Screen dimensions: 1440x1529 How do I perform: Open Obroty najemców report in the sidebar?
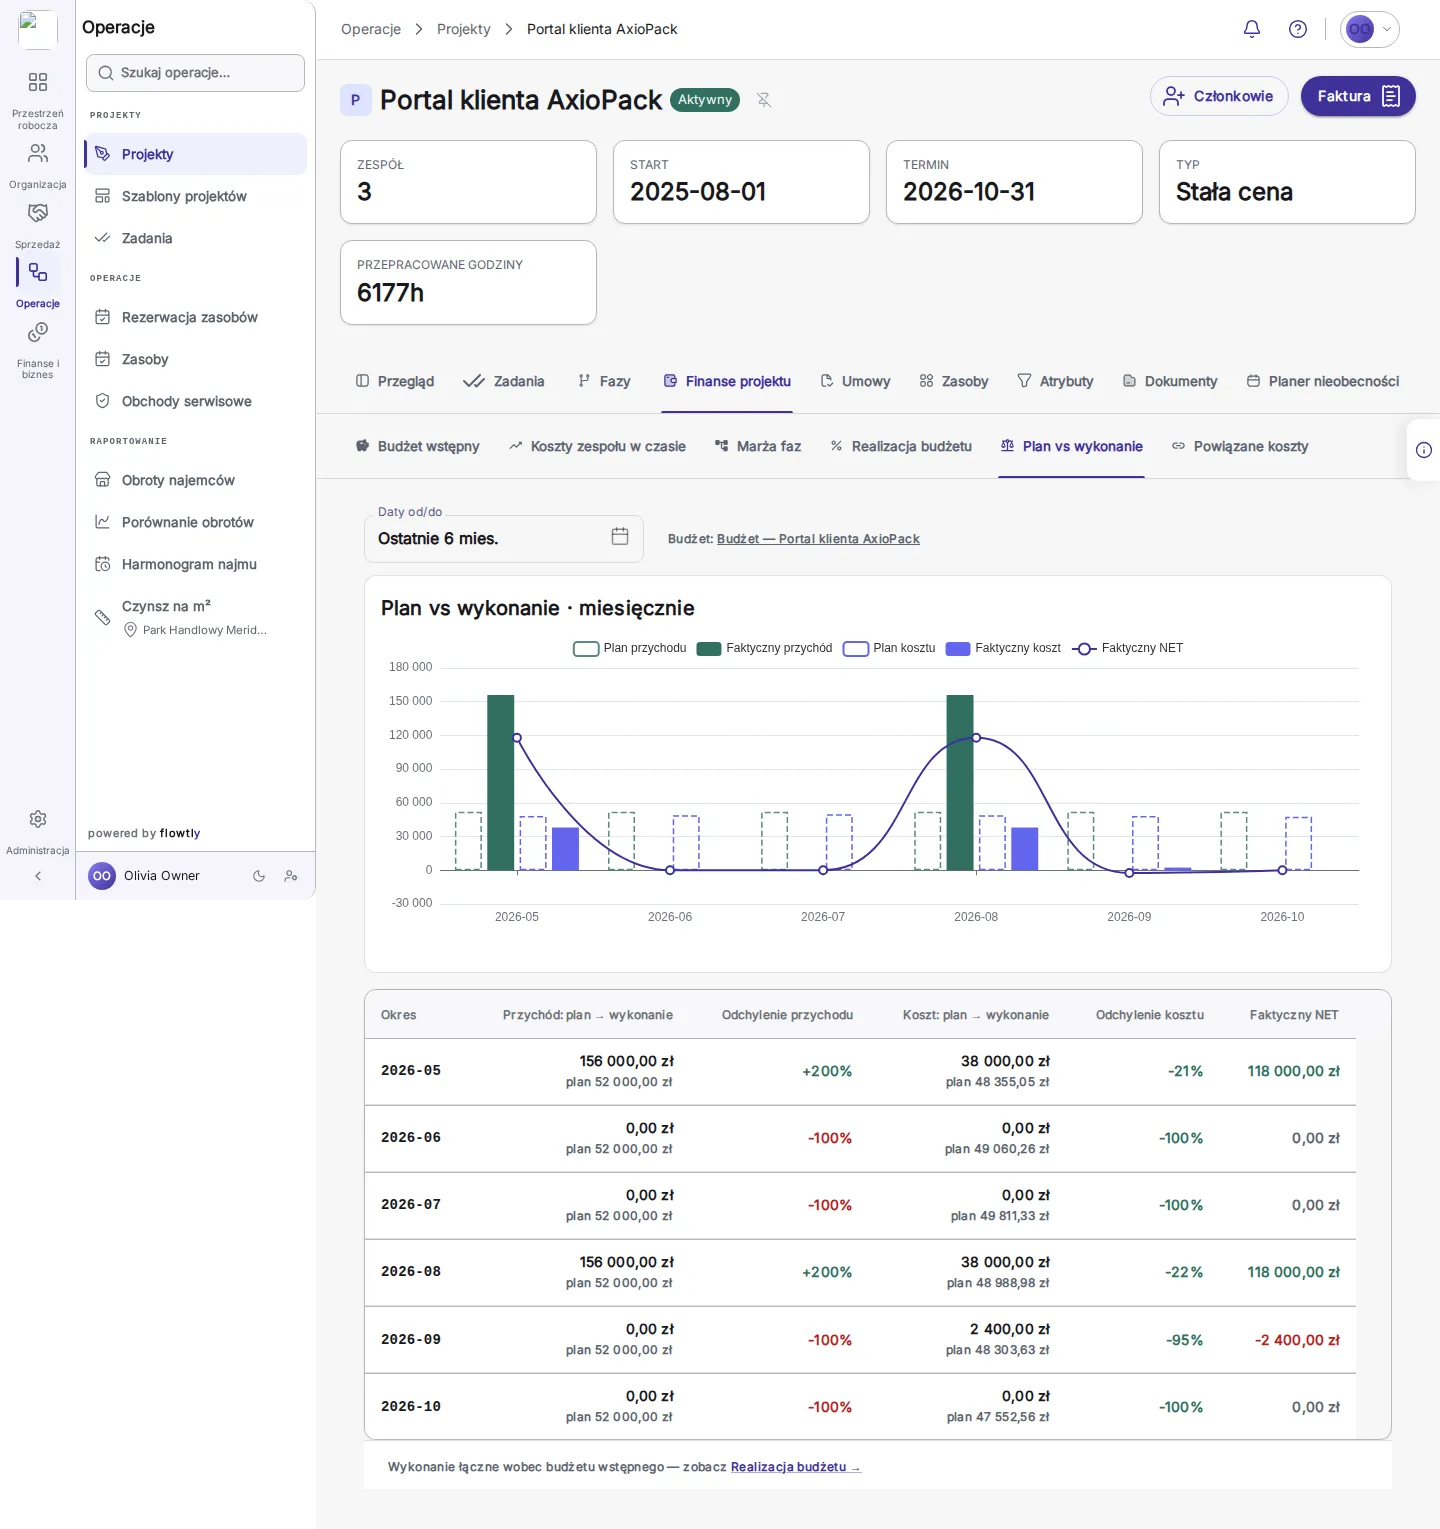[x=196, y=480]
